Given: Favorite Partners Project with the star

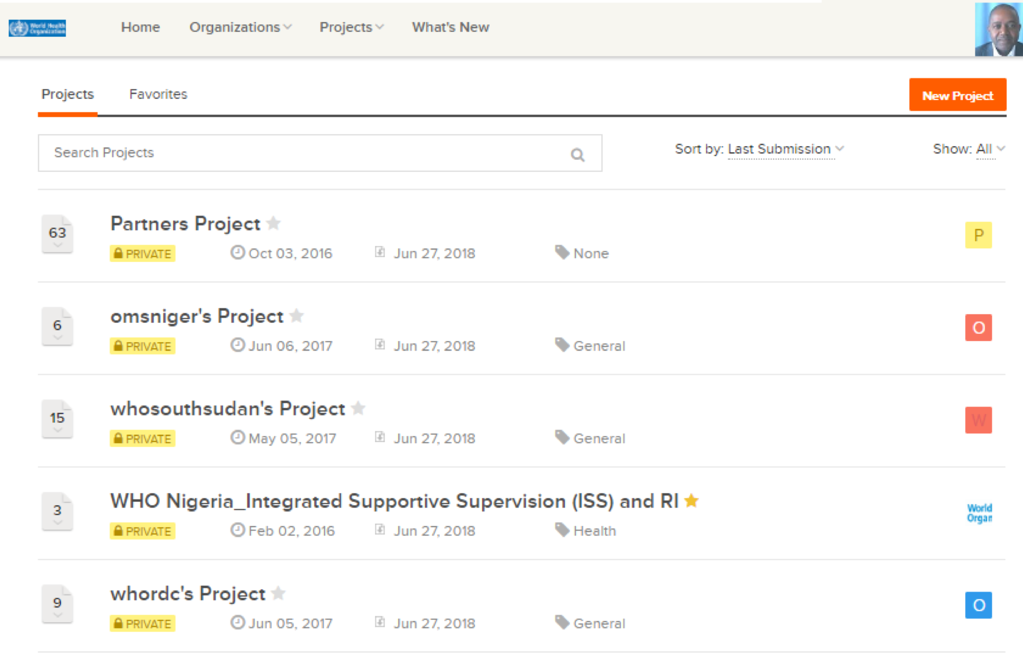Looking at the screenshot, I should point(274,223).
